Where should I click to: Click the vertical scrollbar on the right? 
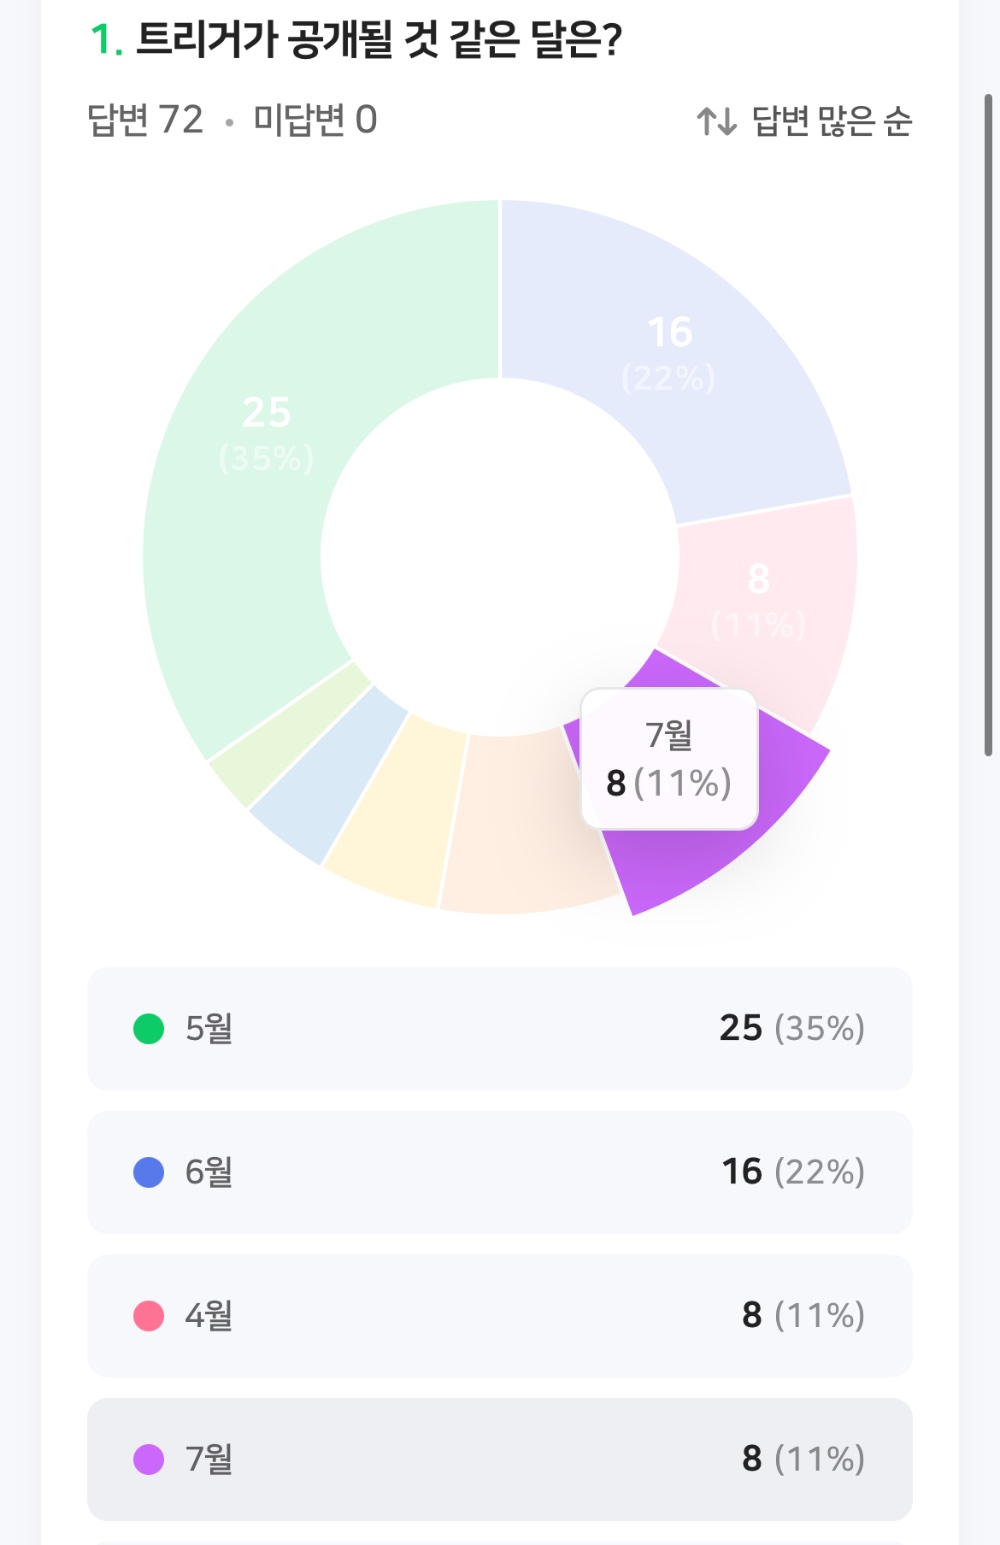988,425
